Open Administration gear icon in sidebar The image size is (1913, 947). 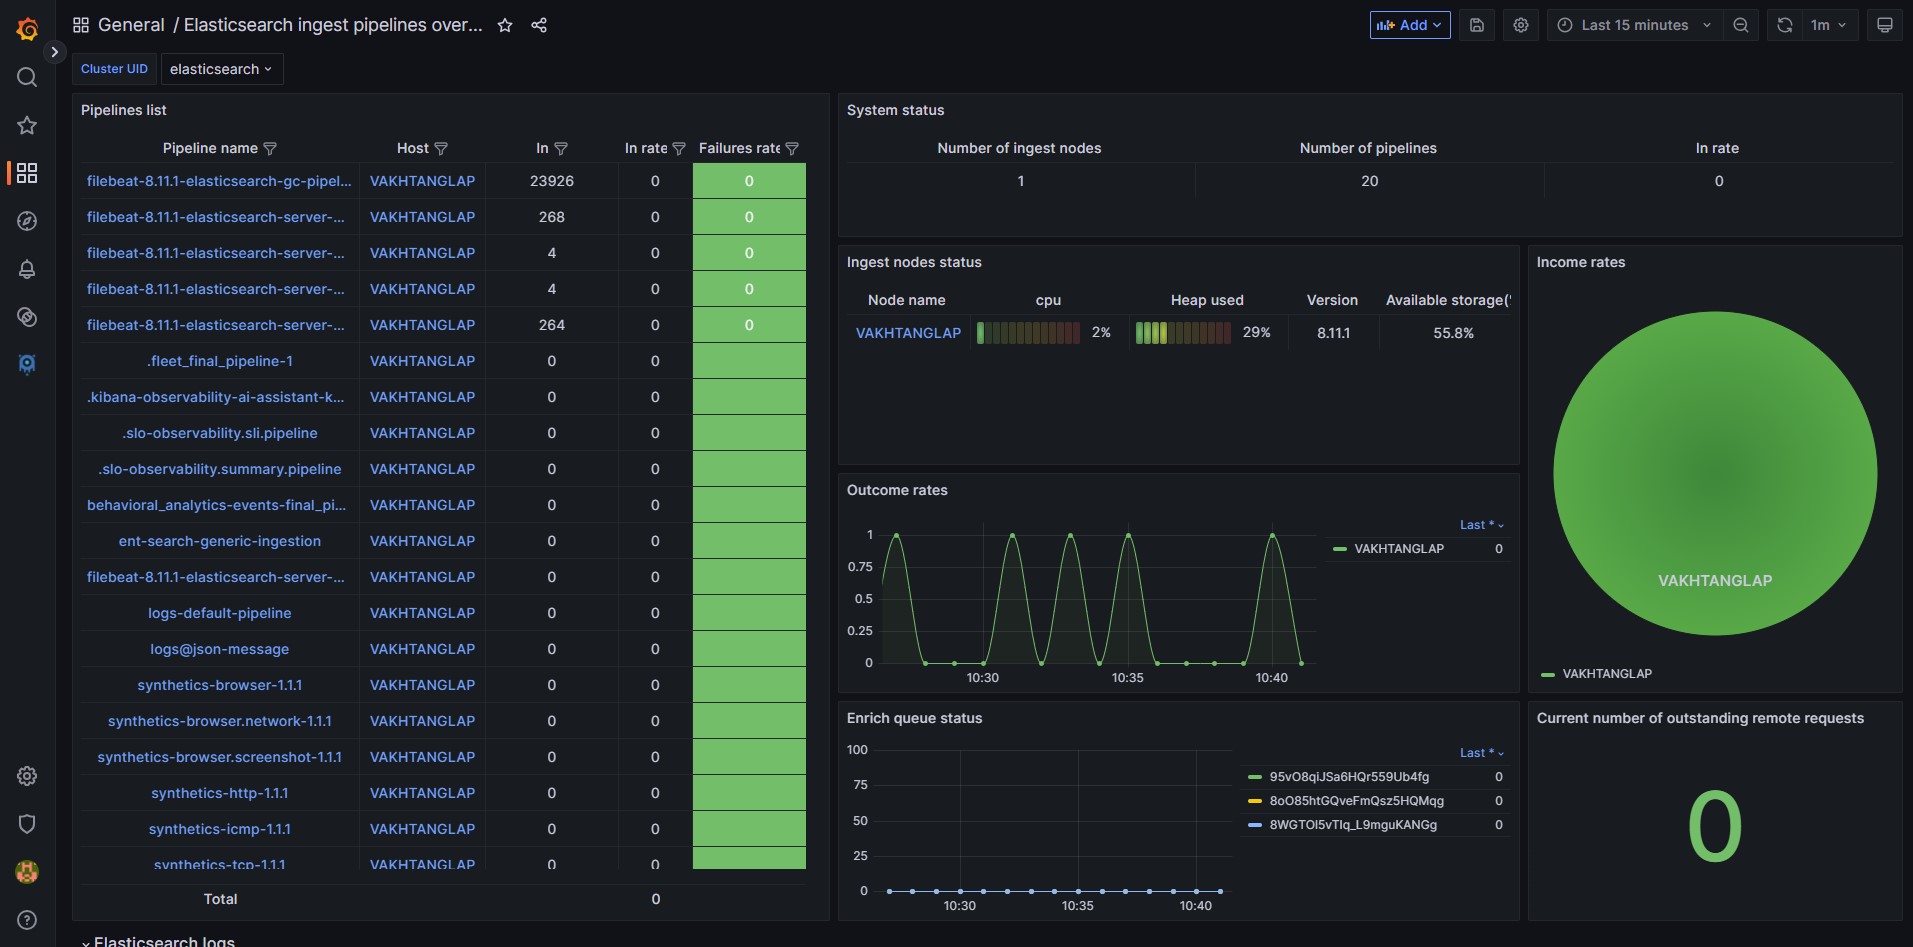pos(27,776)
